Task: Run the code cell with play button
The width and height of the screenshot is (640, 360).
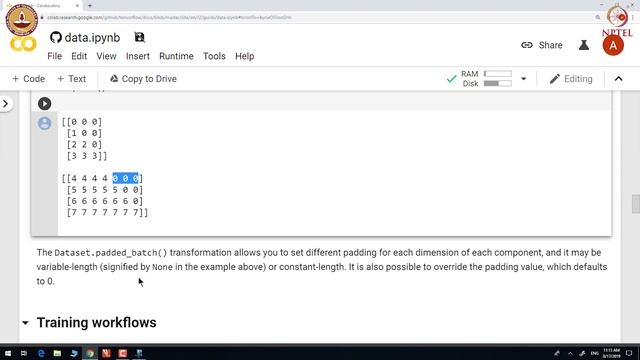Action: pyautogui.click(x=44, y=104)
